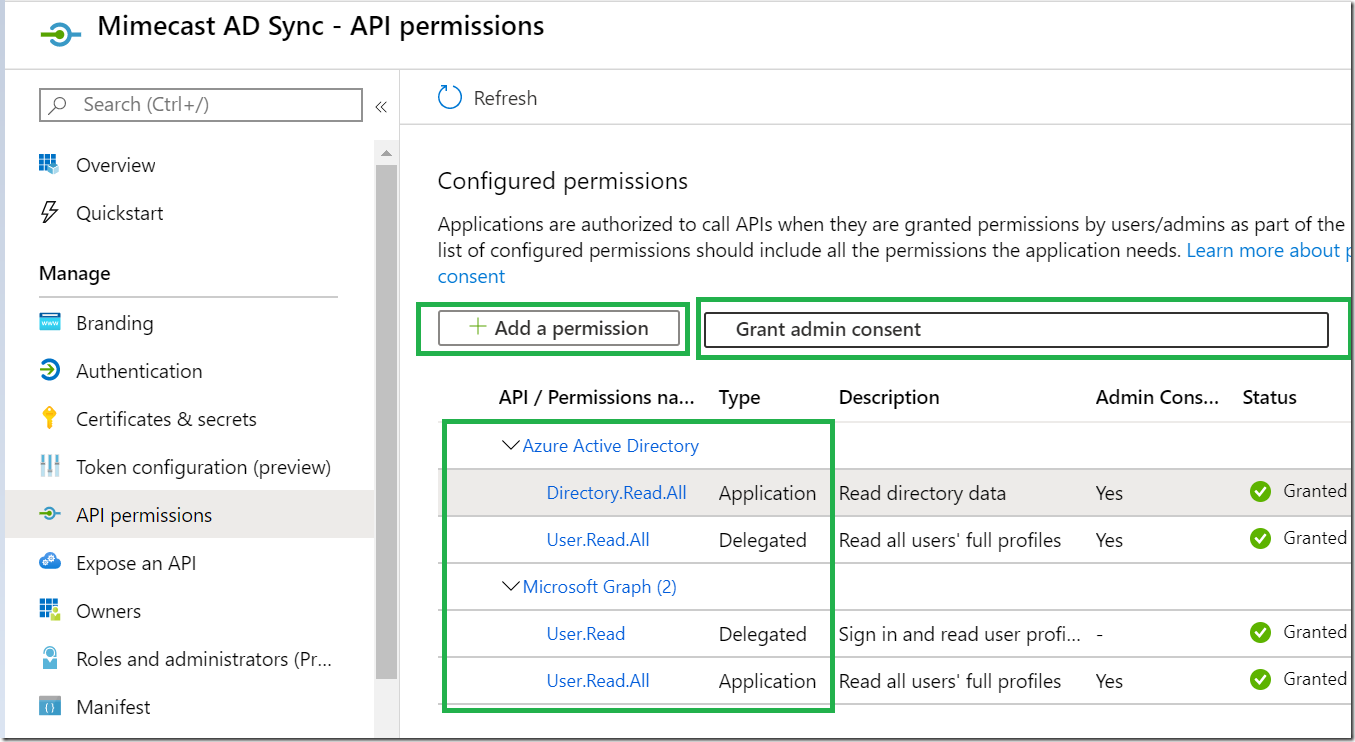Image resolution: width=1355 pixels, height=742 pixels.
Task: Click the Authentication arrow icon
Action: pyautogui.click(x=49, y=370)
